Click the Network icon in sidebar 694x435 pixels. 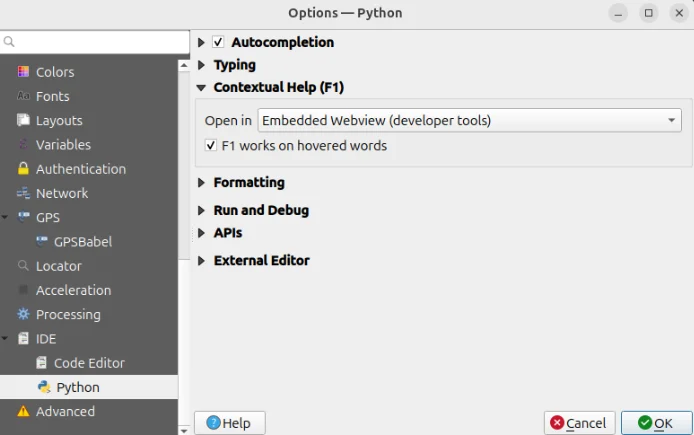click(24, 193)
